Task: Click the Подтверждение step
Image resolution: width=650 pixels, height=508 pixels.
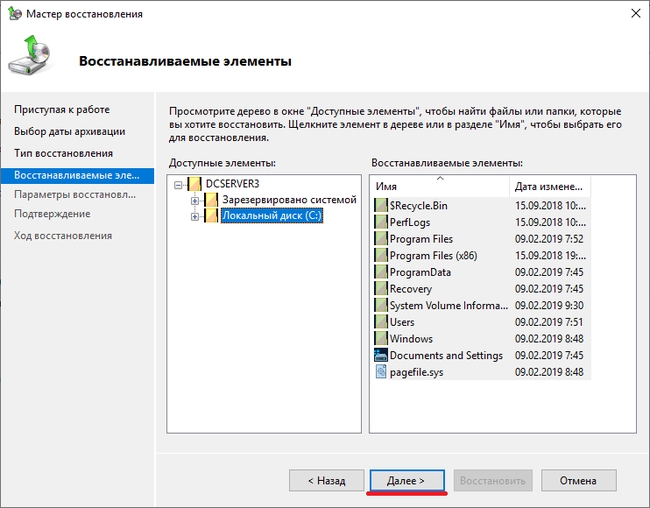Action: (52, 214)
